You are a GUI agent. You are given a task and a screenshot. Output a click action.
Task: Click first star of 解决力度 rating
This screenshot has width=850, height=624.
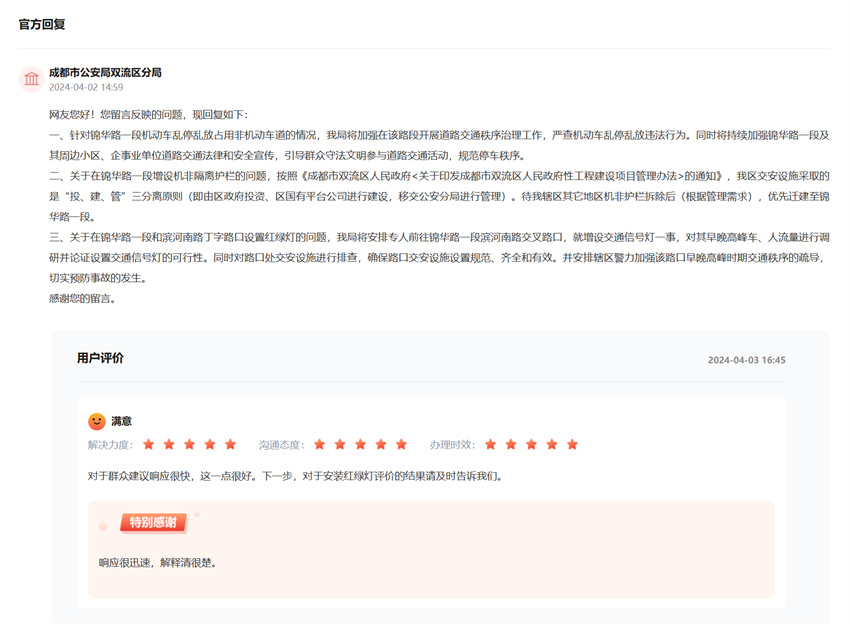click(x=148, y=444)
